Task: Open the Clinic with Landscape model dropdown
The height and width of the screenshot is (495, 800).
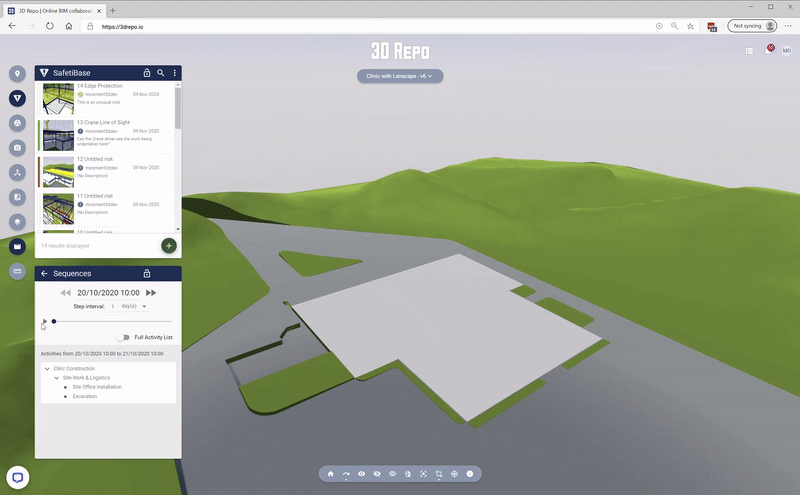Action: pos(400,76)
